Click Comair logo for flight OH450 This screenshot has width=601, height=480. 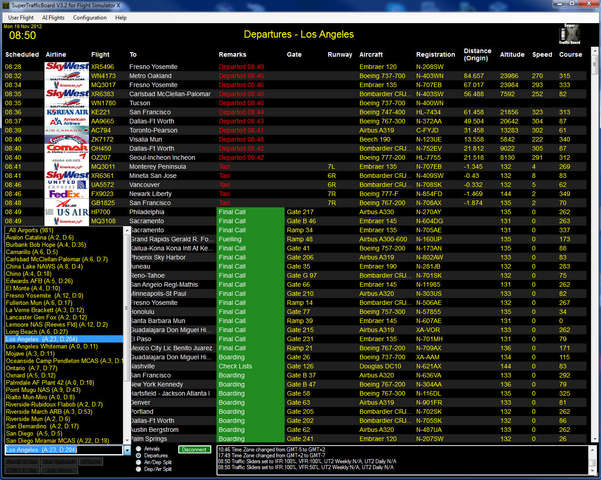[x=67, y=148]
